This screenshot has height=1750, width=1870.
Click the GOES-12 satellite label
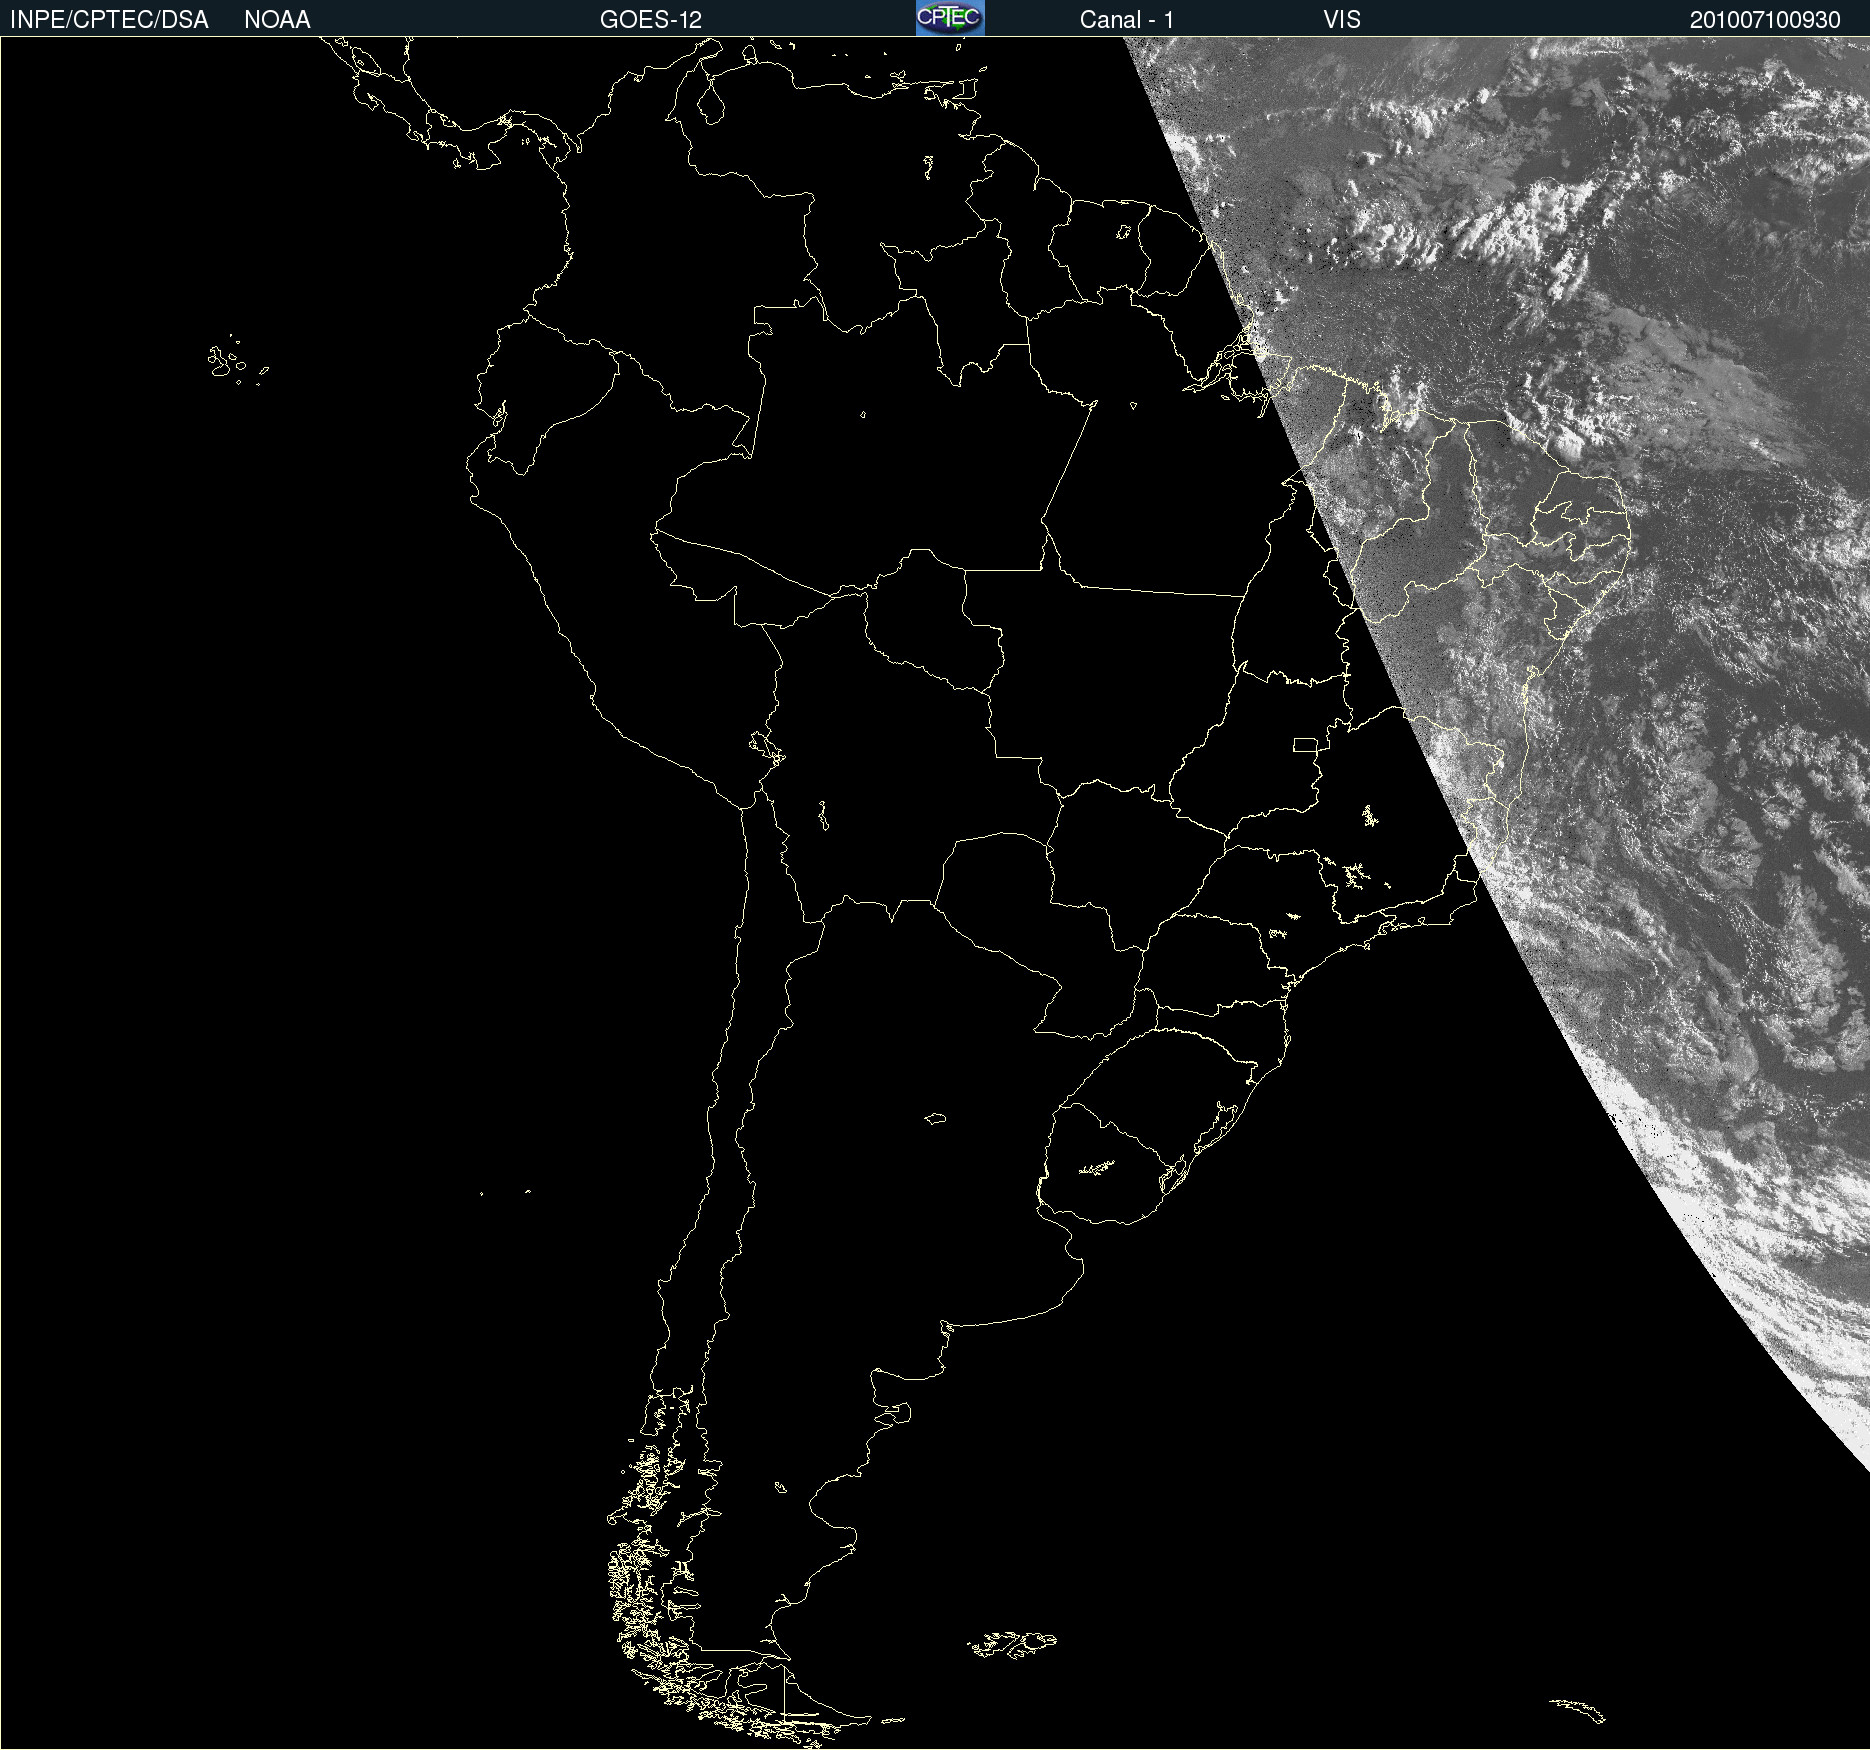(651, 20)
